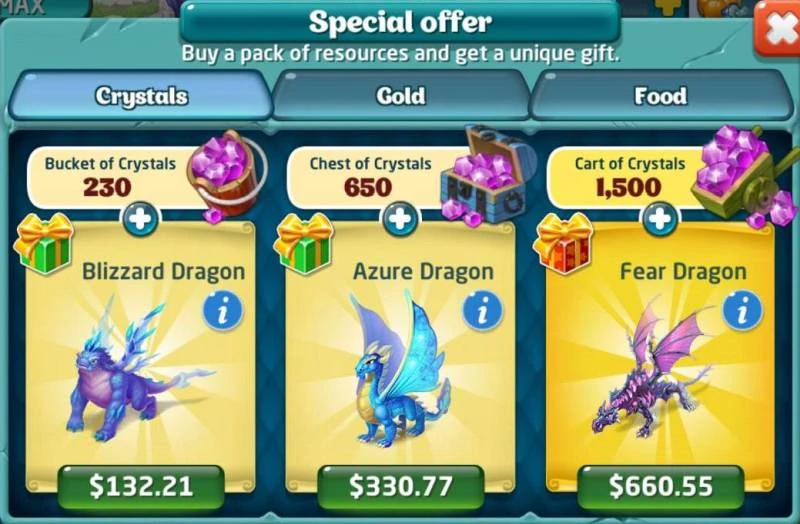800x524 pixels.
Task: Click the Chest of Crystals icon
Action: (488, 175)
